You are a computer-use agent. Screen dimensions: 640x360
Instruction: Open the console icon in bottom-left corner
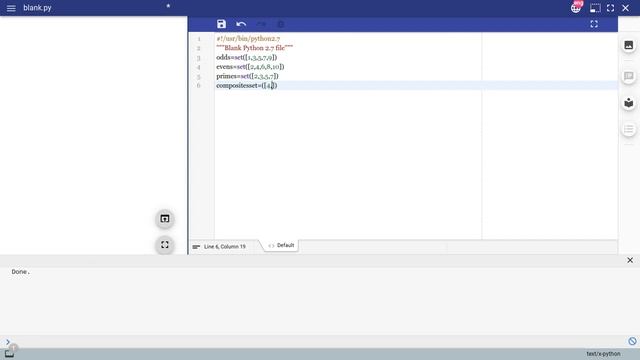9,353
